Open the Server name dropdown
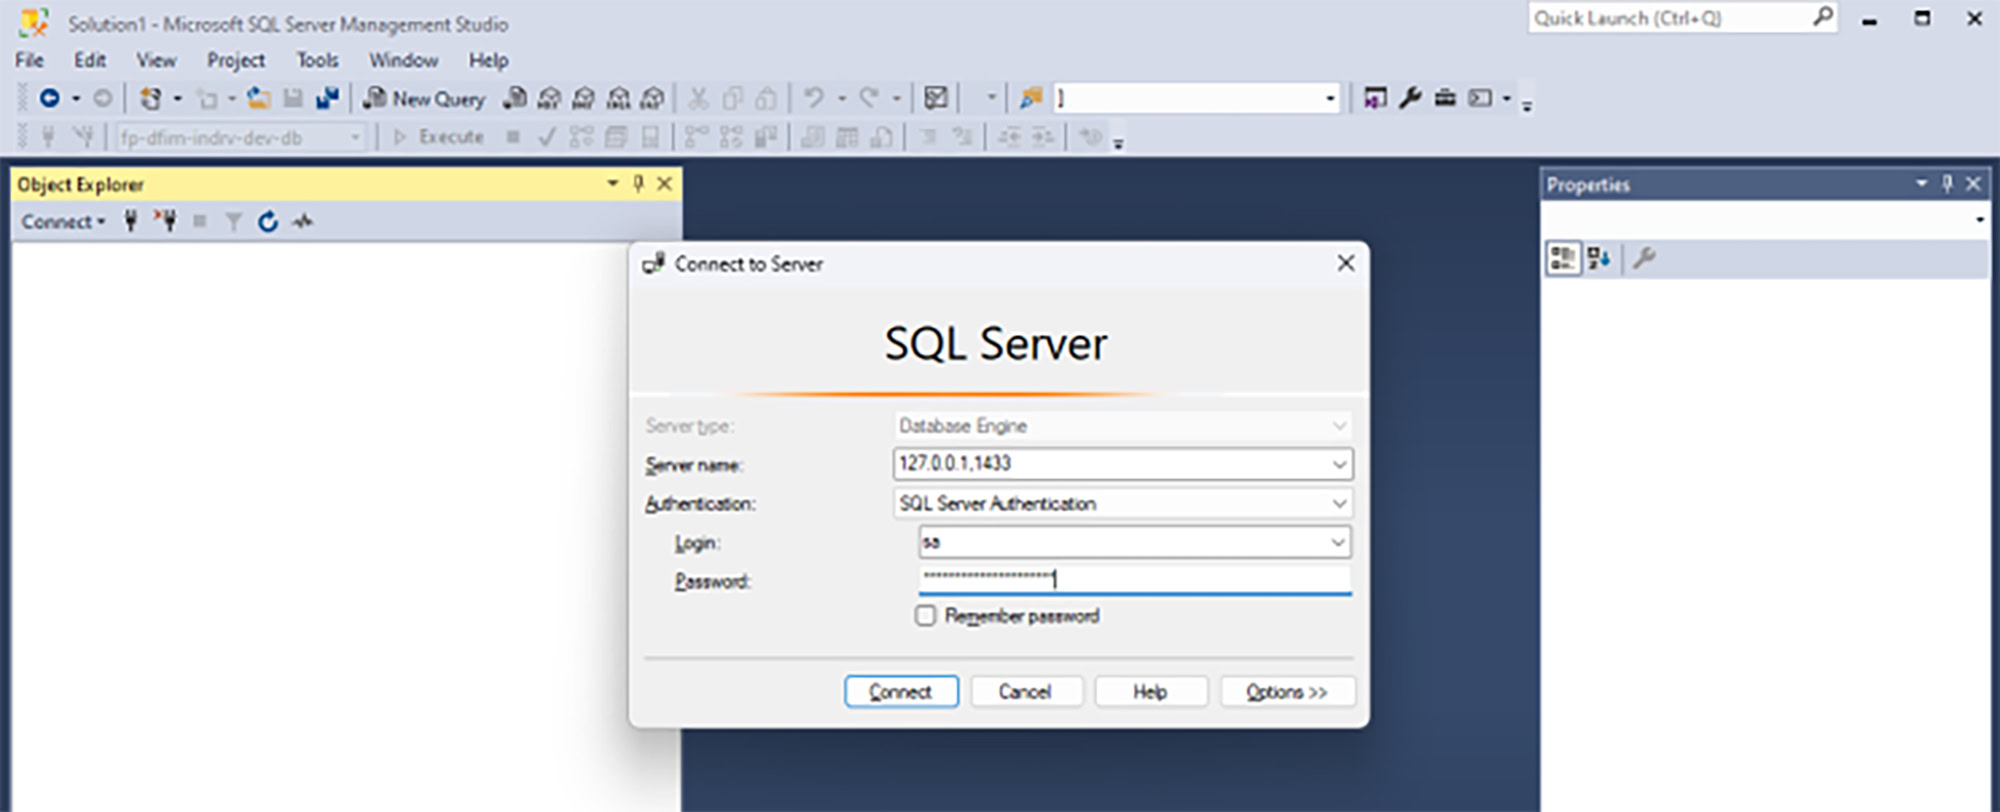2000x812 pixels. click(1339, 464)
